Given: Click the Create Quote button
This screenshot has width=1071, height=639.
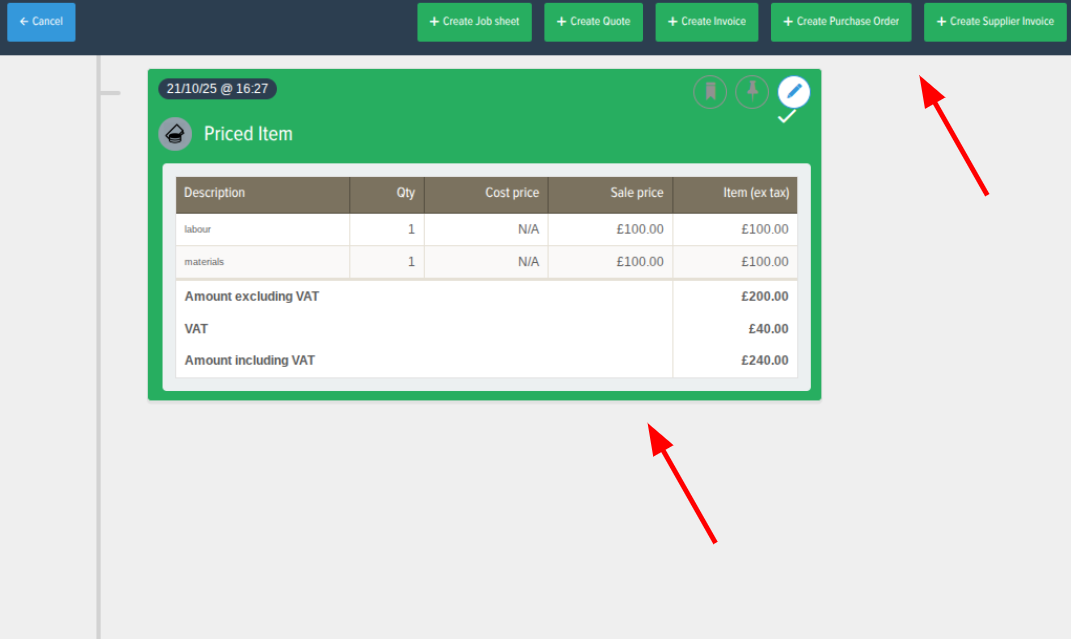Looking at the screenshot, I should click(x=593, y=21).
